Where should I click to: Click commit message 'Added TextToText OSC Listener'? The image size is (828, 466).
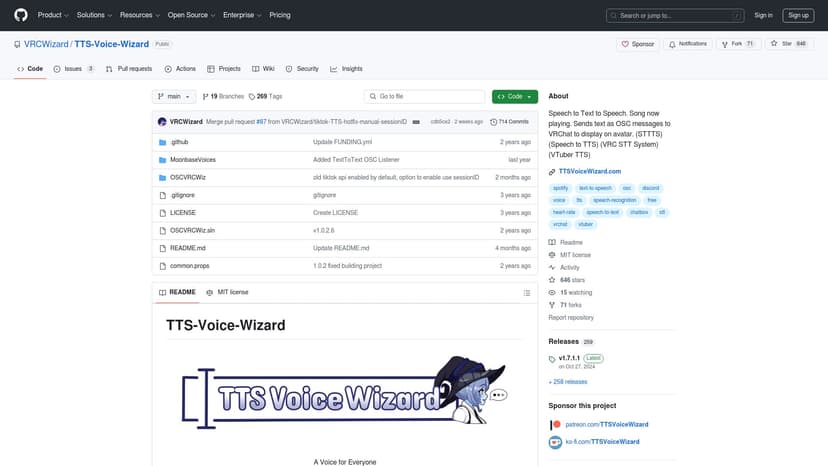tap(356, 160)
